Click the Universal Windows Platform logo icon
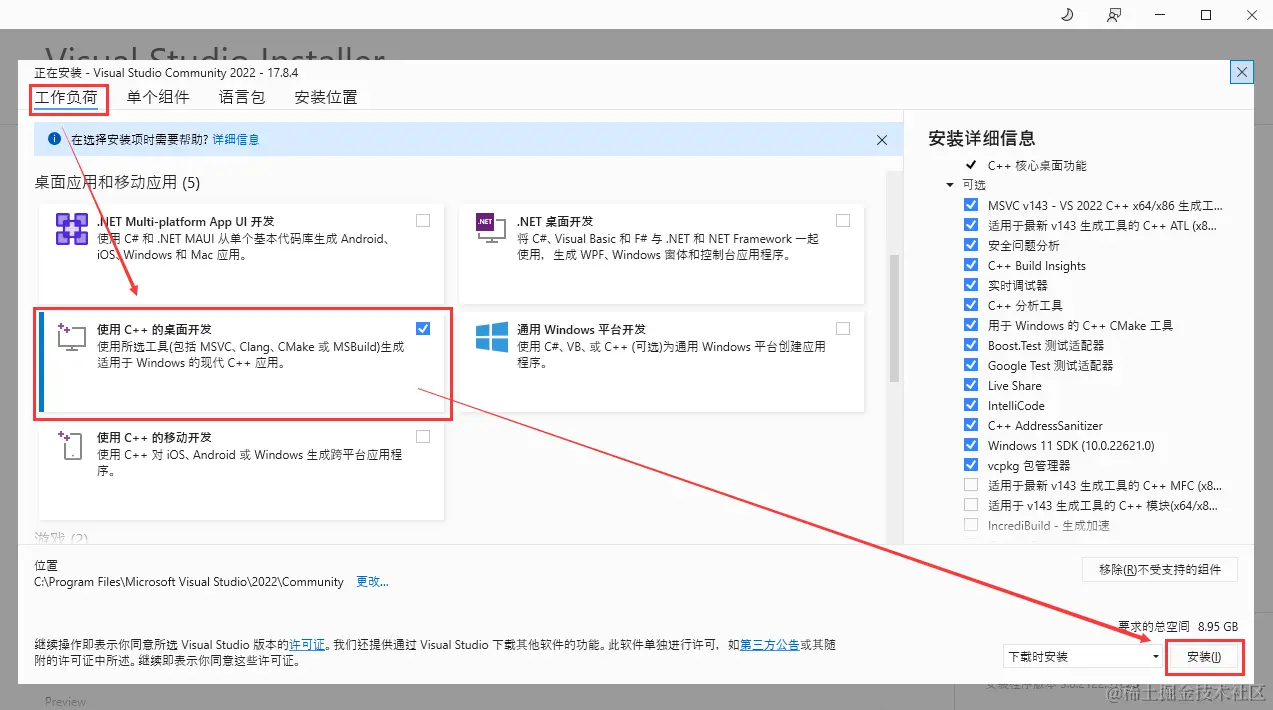 tap(492, 337)
